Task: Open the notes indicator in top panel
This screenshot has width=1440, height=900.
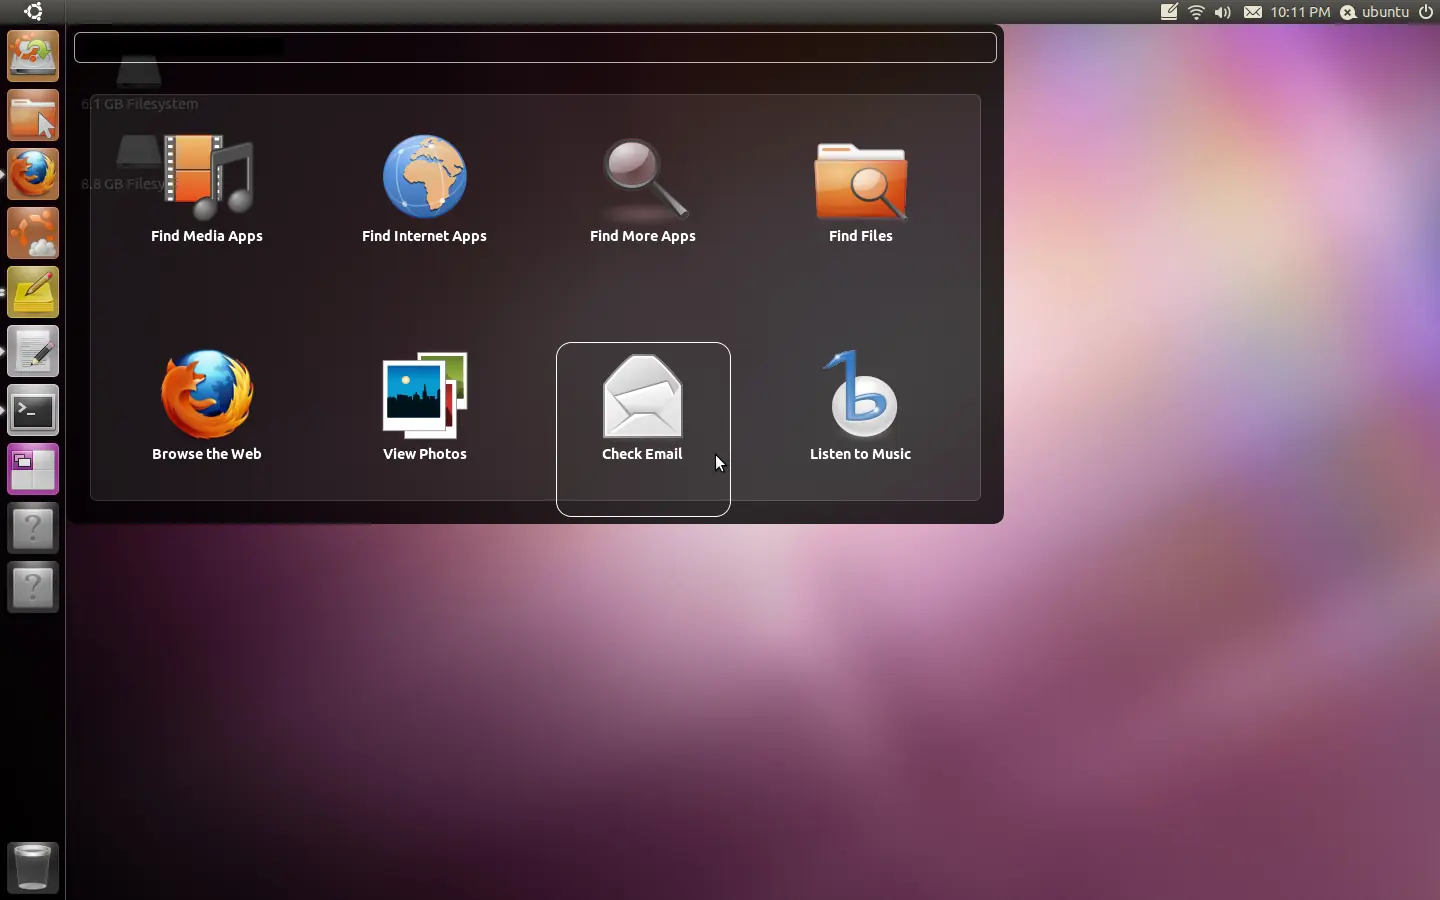Action: pos(1169,12)
